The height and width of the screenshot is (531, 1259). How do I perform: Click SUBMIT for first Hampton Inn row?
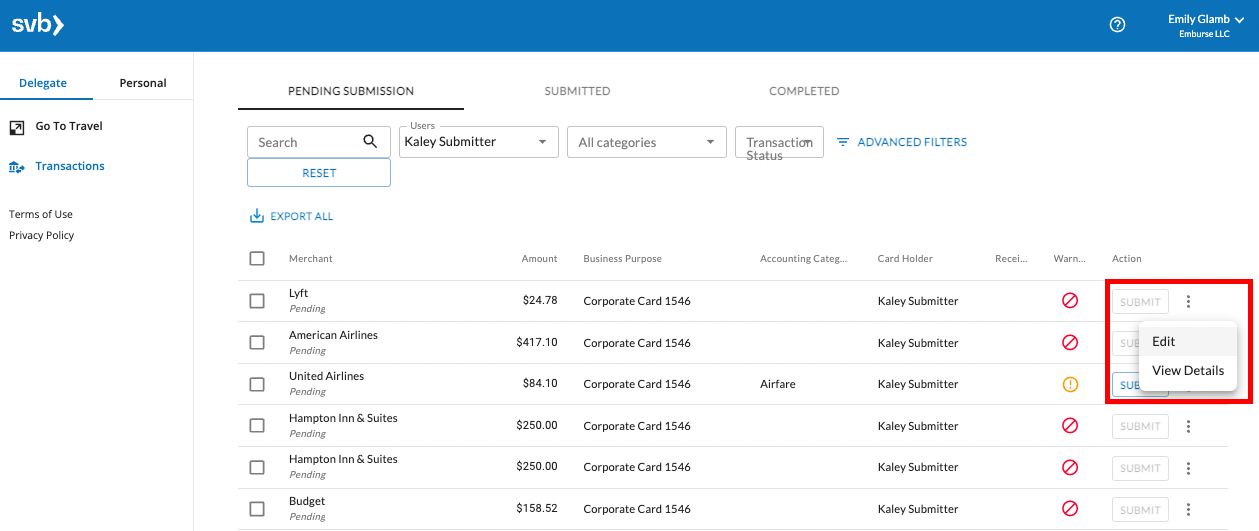(1140, 426)
